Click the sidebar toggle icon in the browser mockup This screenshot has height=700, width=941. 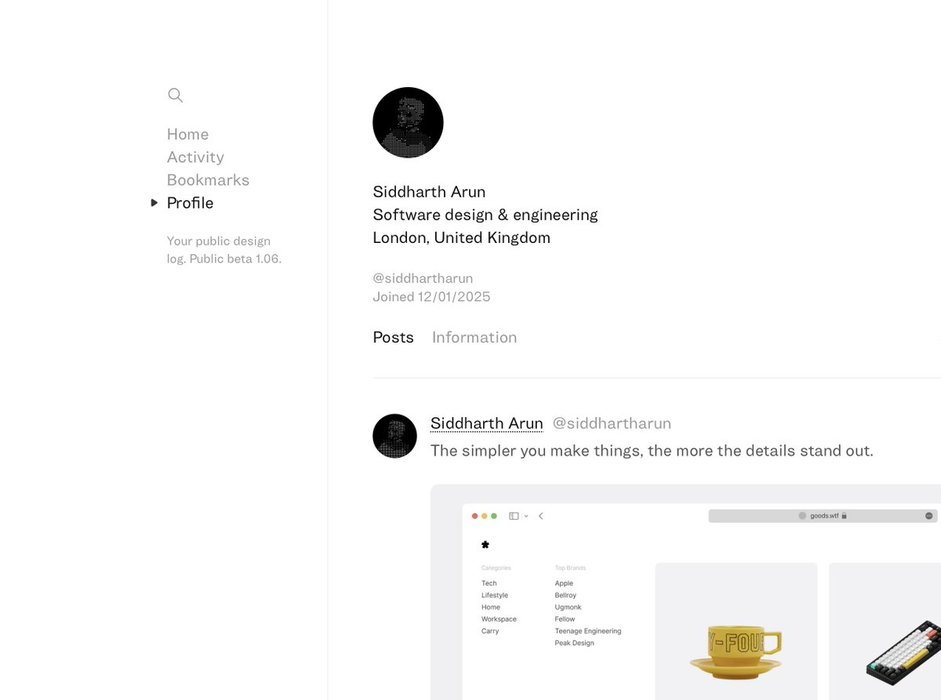tap(514, 516)
